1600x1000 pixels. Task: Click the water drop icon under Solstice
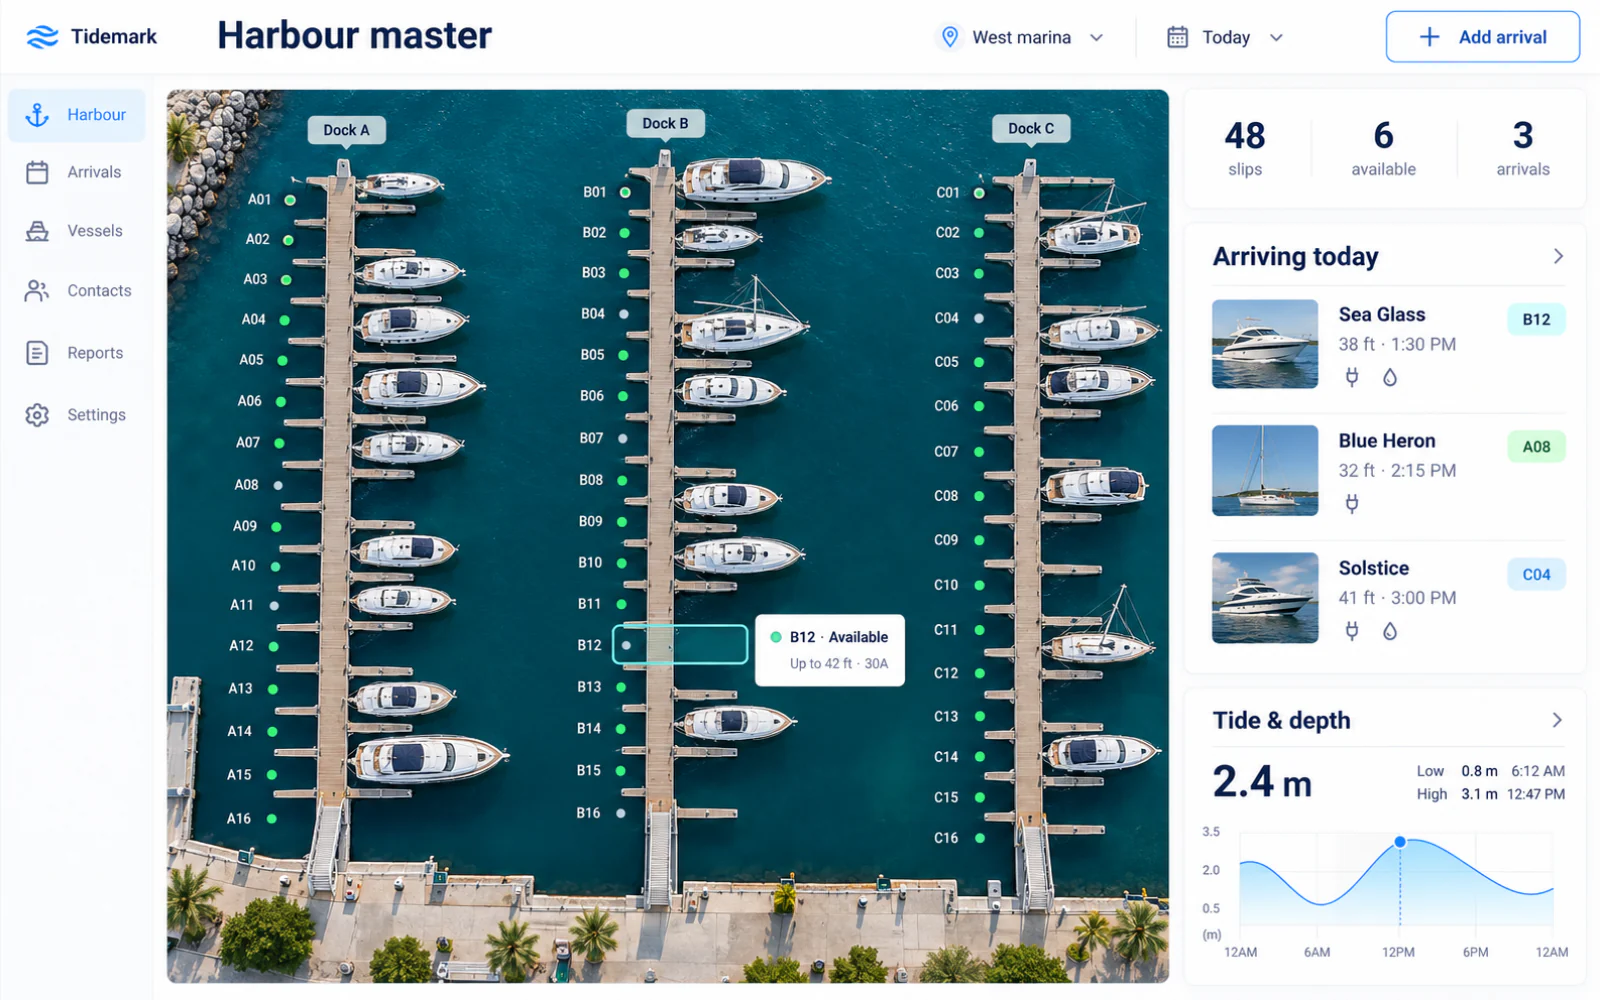(1390, 631)
